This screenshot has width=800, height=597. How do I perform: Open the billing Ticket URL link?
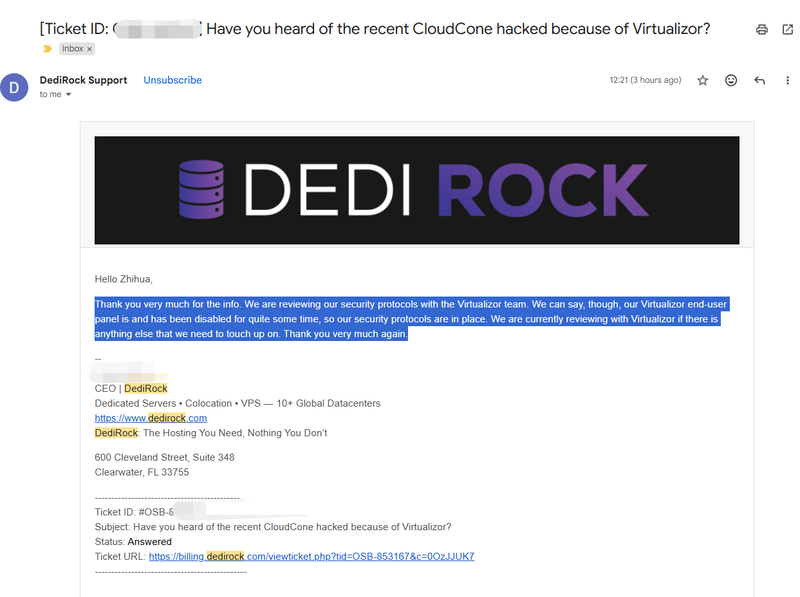pyautogui.click(x=311, y=556)
